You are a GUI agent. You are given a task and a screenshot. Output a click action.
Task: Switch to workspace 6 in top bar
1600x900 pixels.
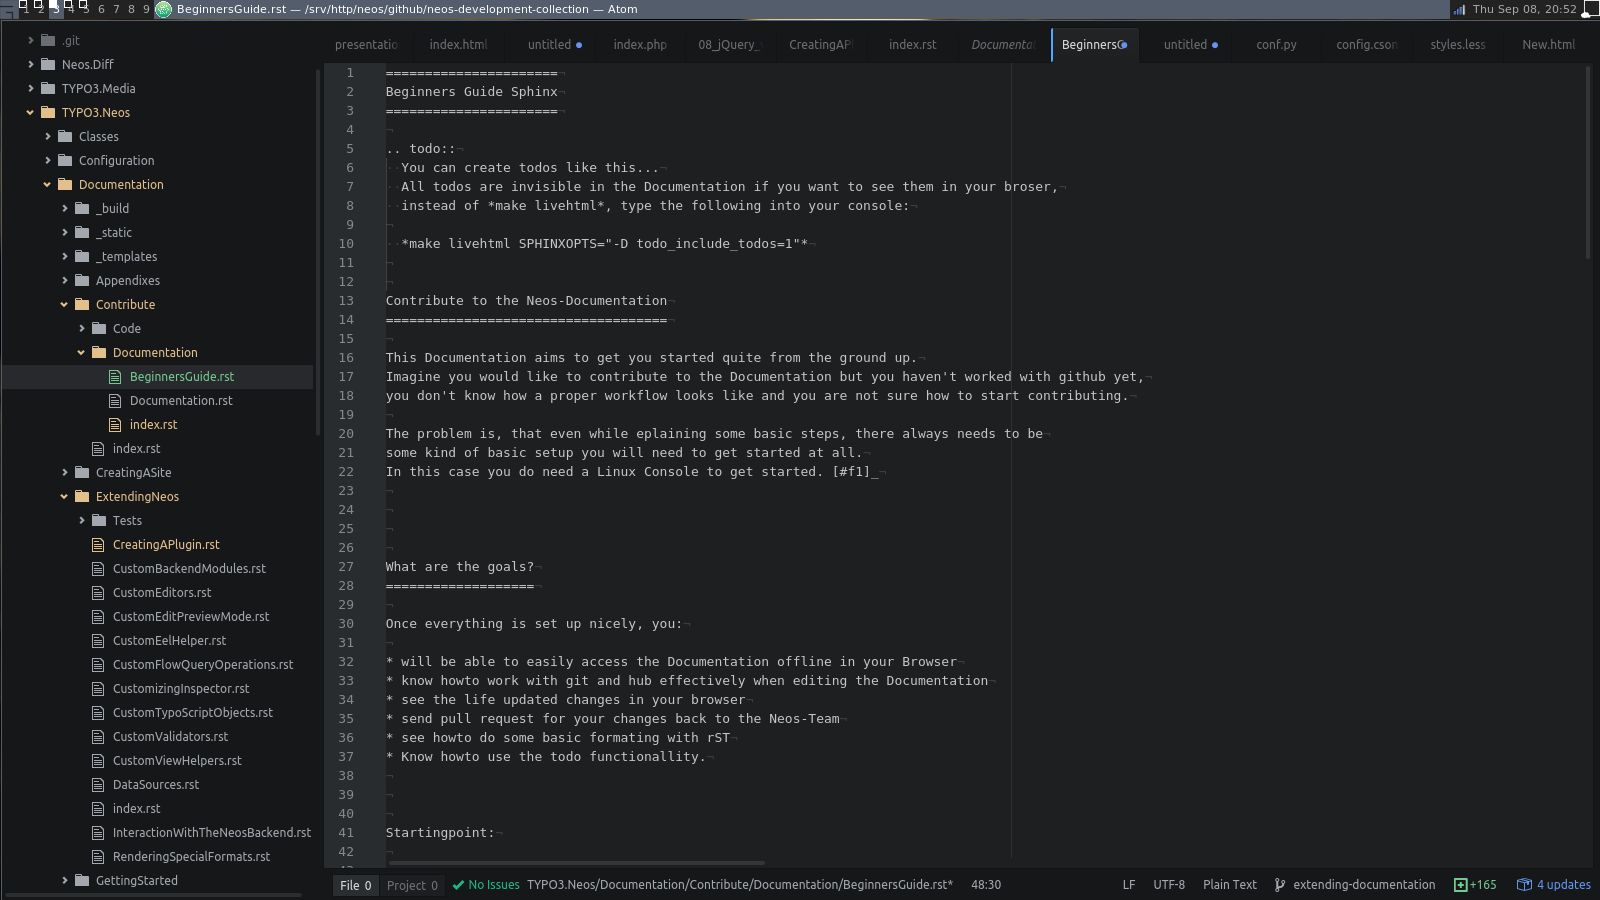(x=101, y=9)
